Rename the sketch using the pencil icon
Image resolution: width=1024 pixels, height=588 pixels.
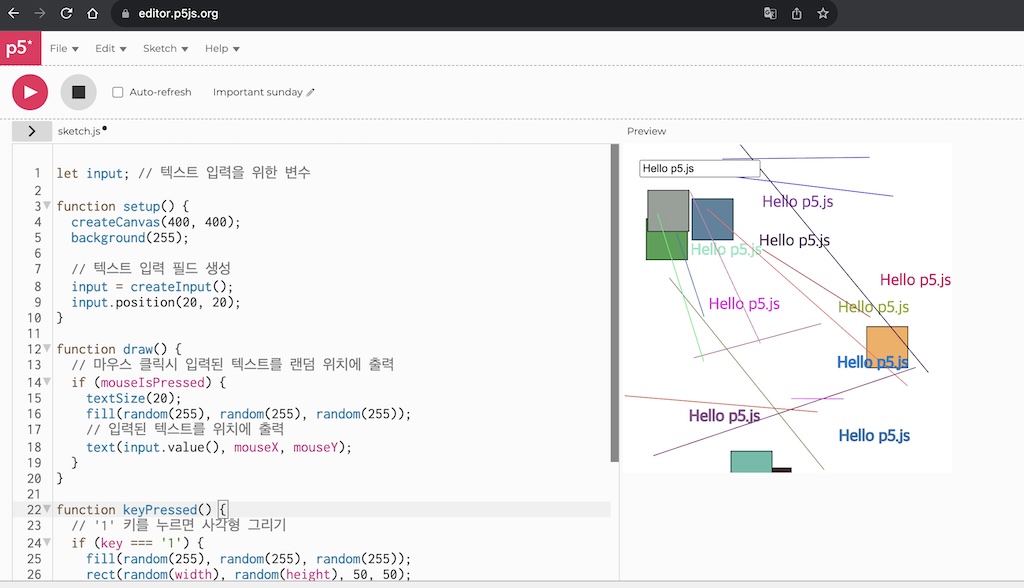click(310, 91)
